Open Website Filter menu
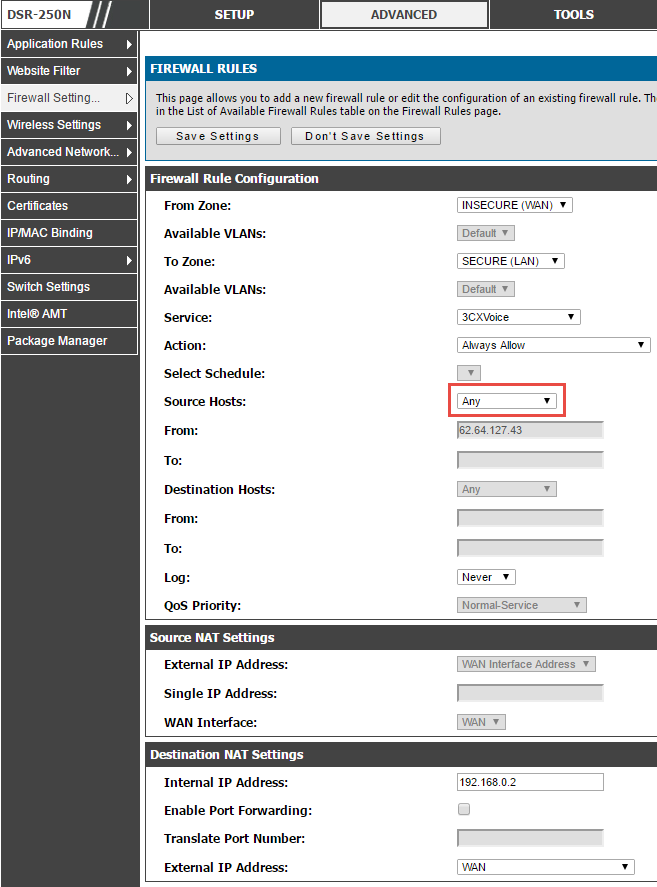This screenshot has width=657, height=887. click(x=69, y=71)
